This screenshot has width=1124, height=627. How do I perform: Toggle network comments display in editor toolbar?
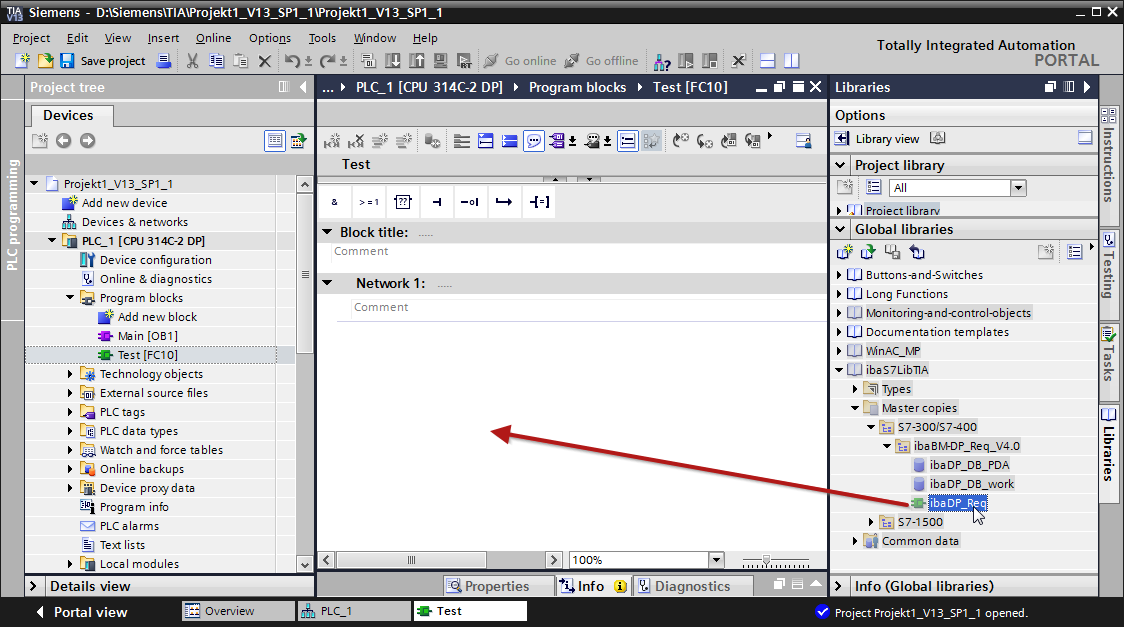[534, 141]
